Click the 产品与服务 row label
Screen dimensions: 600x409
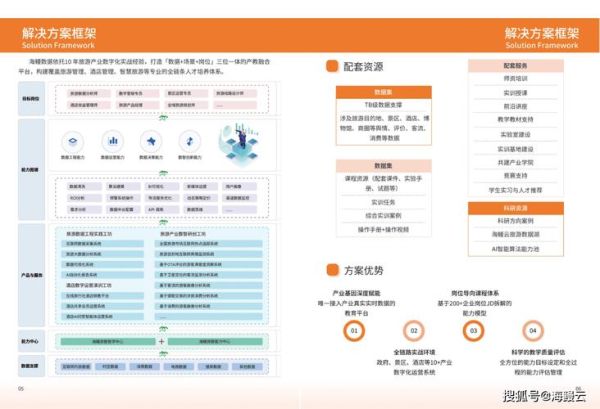[x=32, y=275]
